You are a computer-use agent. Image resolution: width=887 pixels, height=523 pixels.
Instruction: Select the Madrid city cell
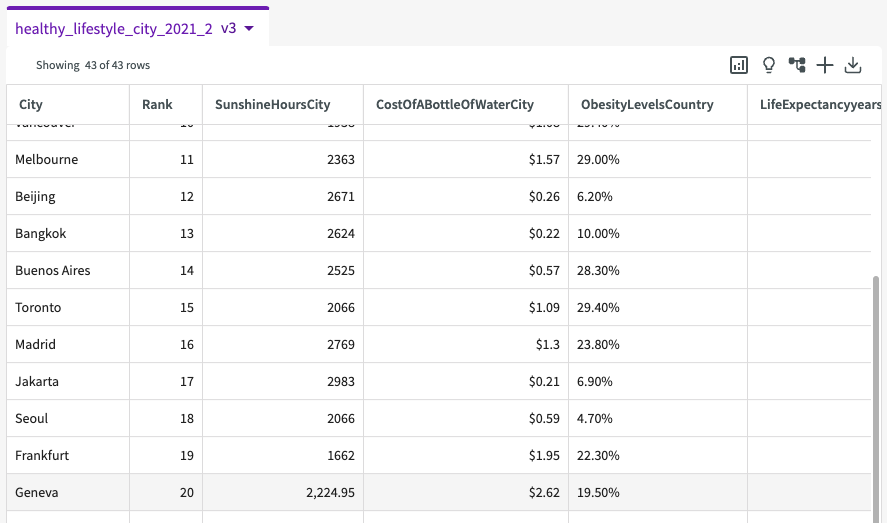coord(68,344)
